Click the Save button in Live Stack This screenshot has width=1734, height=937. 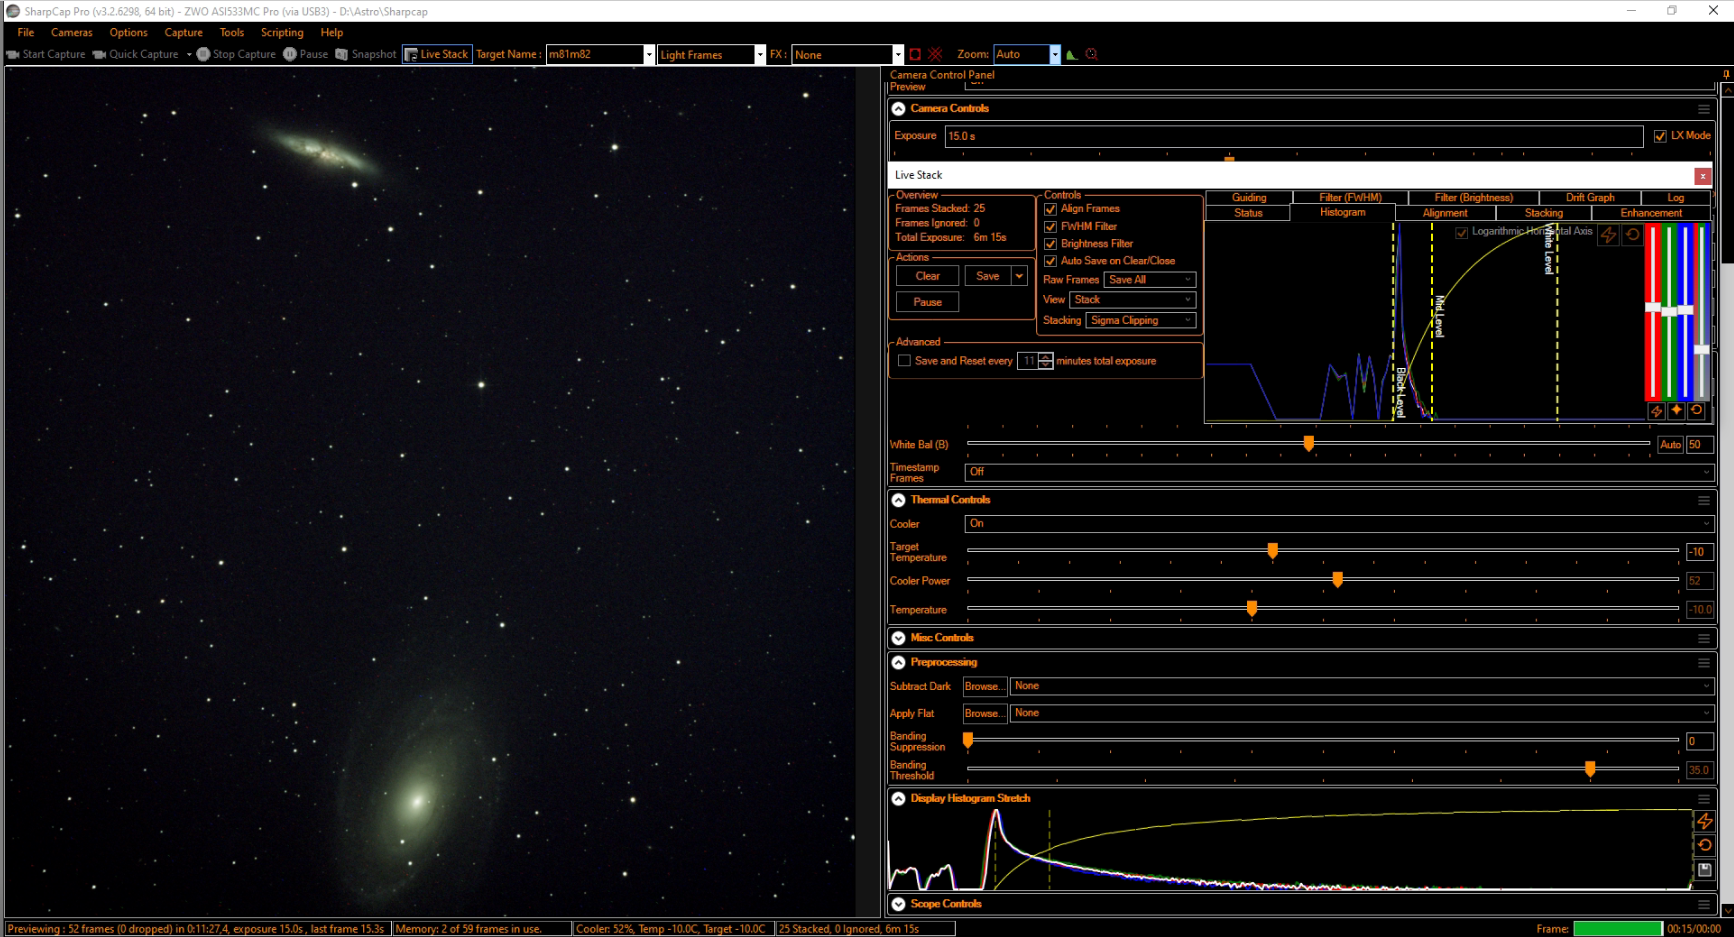click(988, 277)
